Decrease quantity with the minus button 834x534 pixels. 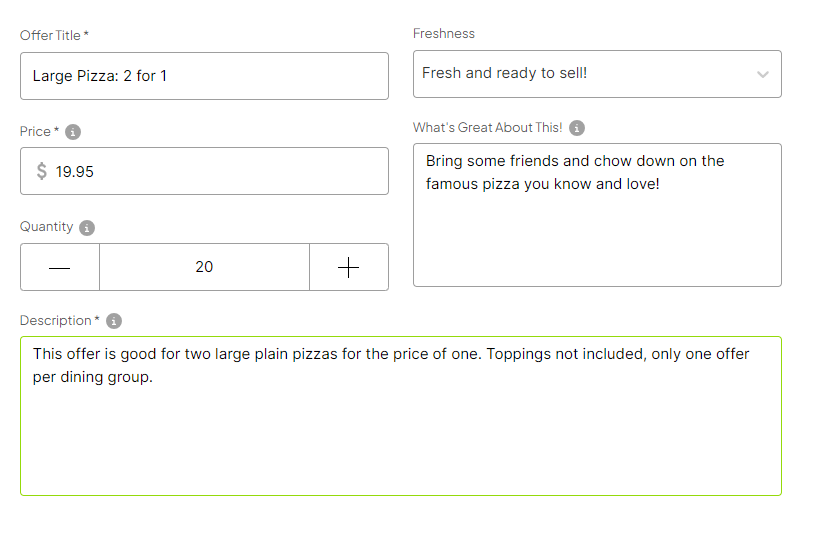[x=60, y=267]
